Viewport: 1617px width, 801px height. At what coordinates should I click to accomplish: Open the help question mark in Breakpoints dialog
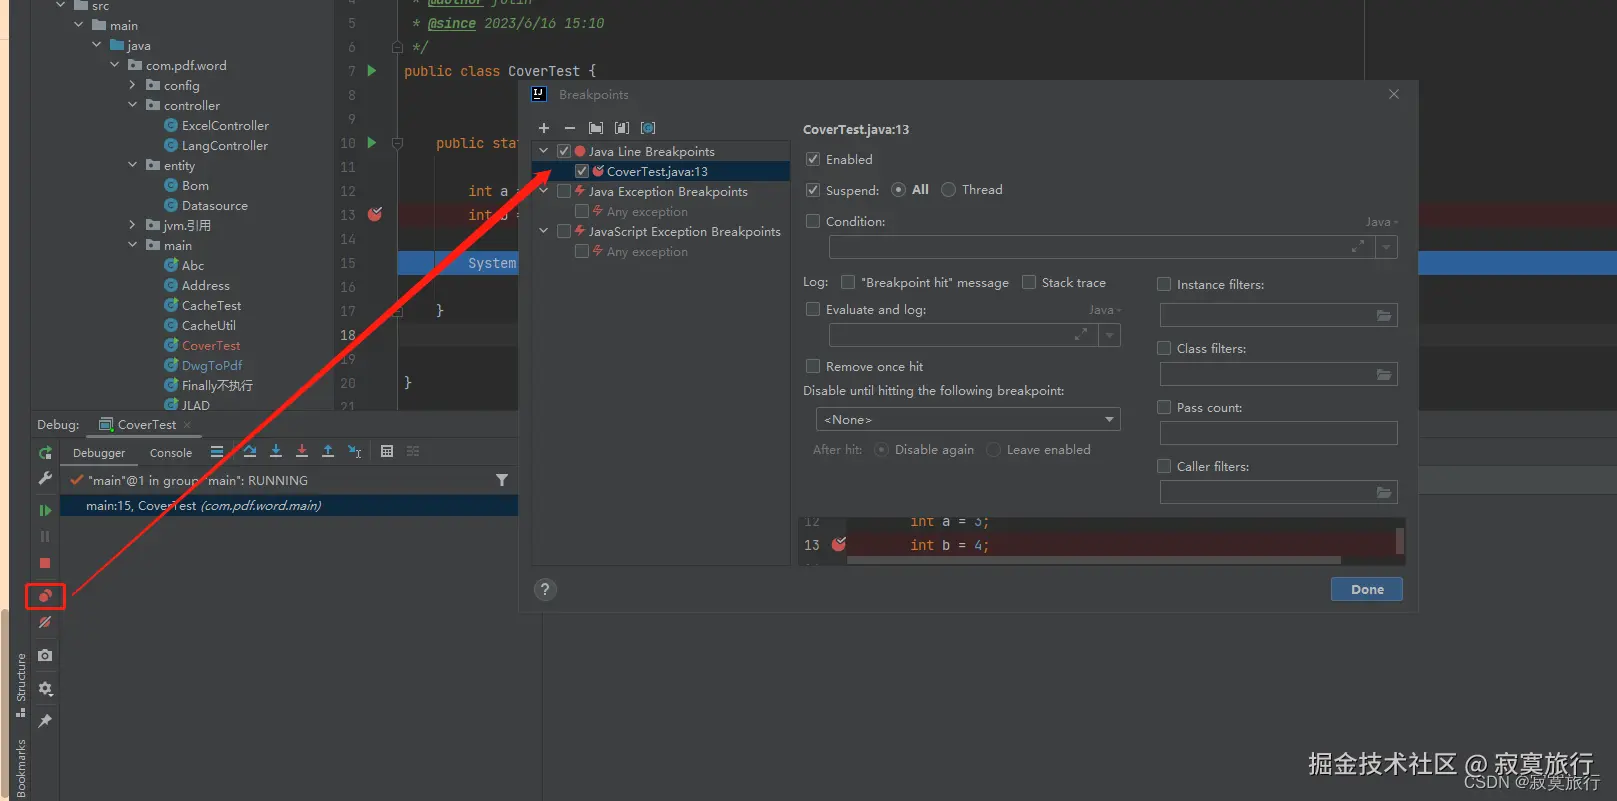click(545, 589)
